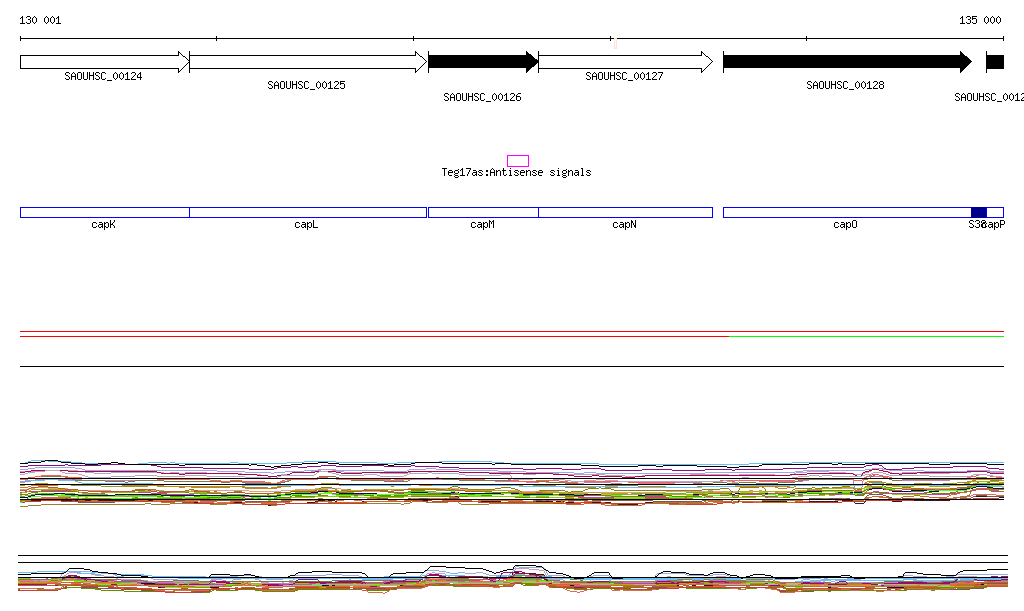Click the capK feature rectangle
This screenshot has height=611, width=1024.
point(104,212)
